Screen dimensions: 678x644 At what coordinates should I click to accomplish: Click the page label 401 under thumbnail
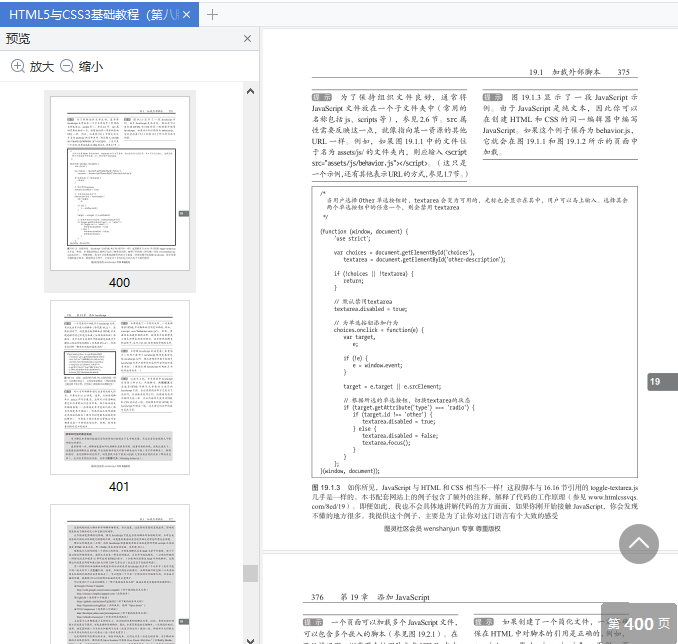[119, 487]
